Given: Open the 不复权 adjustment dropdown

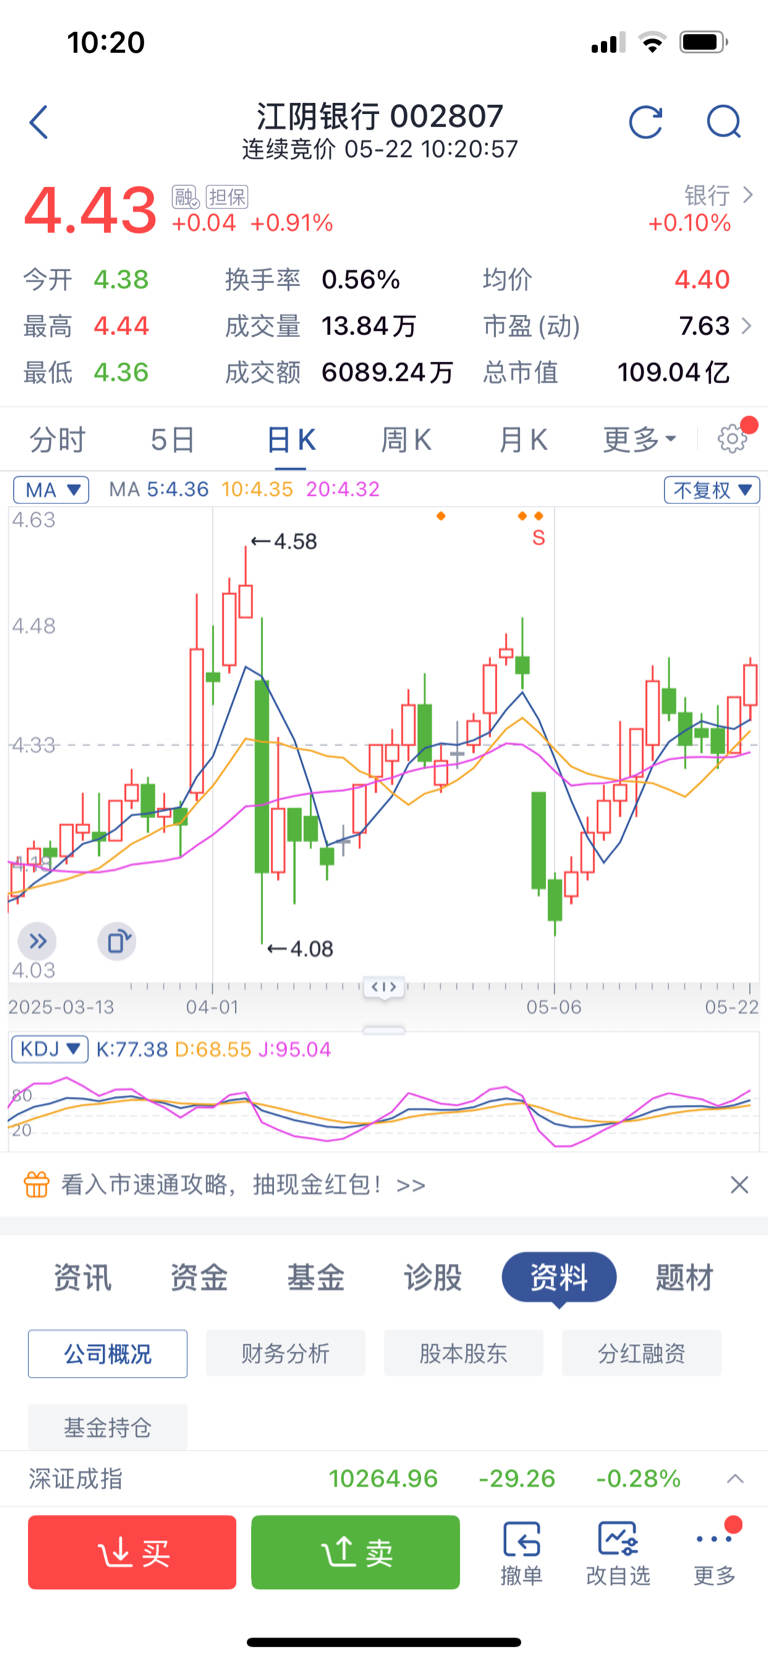Looking at the screenshot, I should (712, 490).
